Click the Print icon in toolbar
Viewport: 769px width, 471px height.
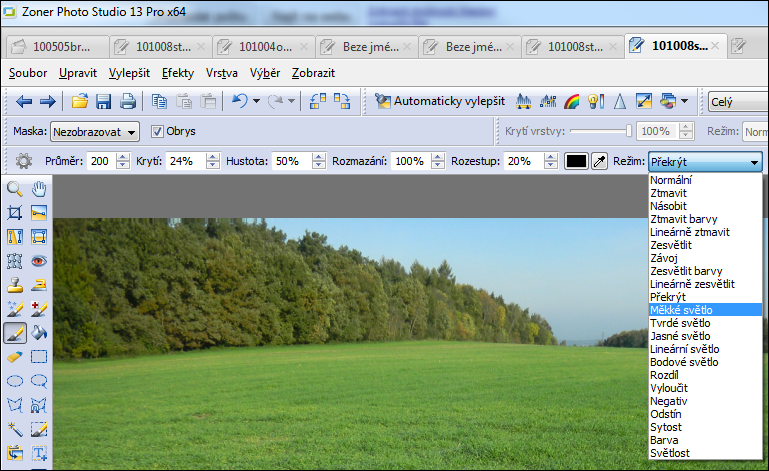pos(127,101)
